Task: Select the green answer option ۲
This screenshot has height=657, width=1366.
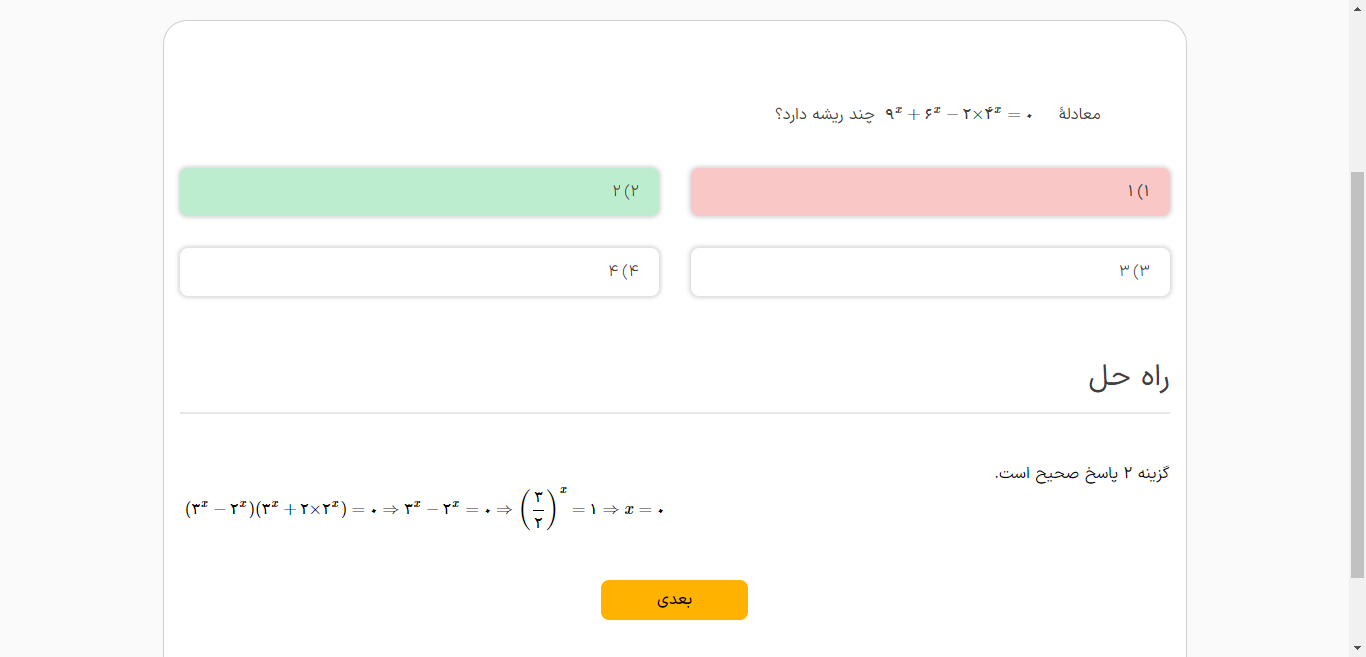Action: (419, 191)
